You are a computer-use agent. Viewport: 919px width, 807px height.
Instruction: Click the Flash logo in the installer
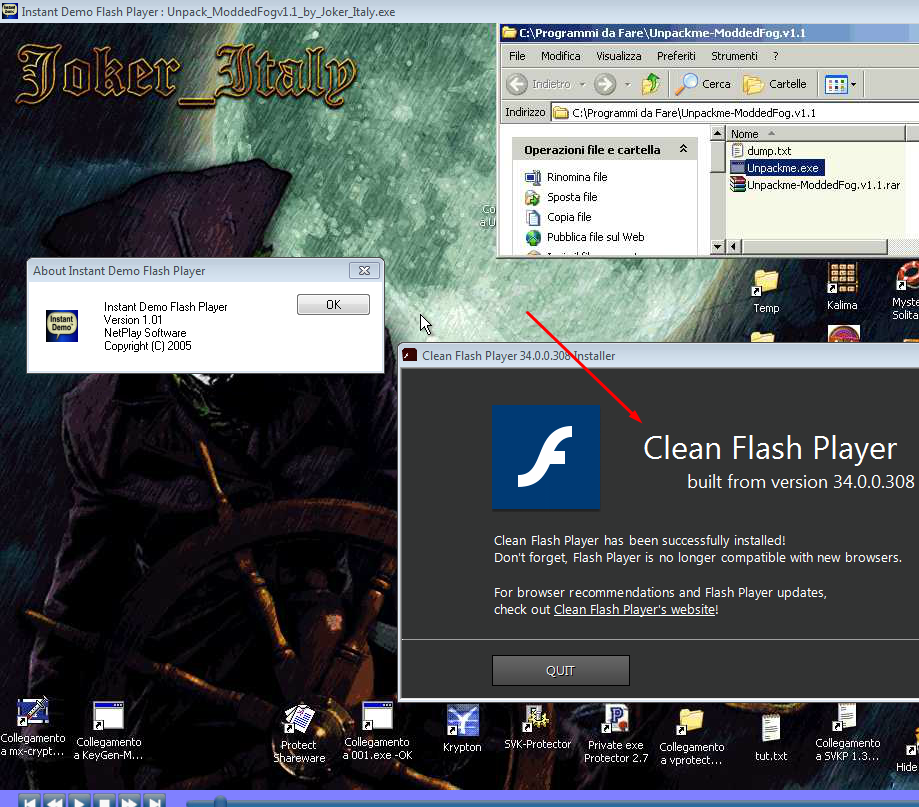[546, 457]
